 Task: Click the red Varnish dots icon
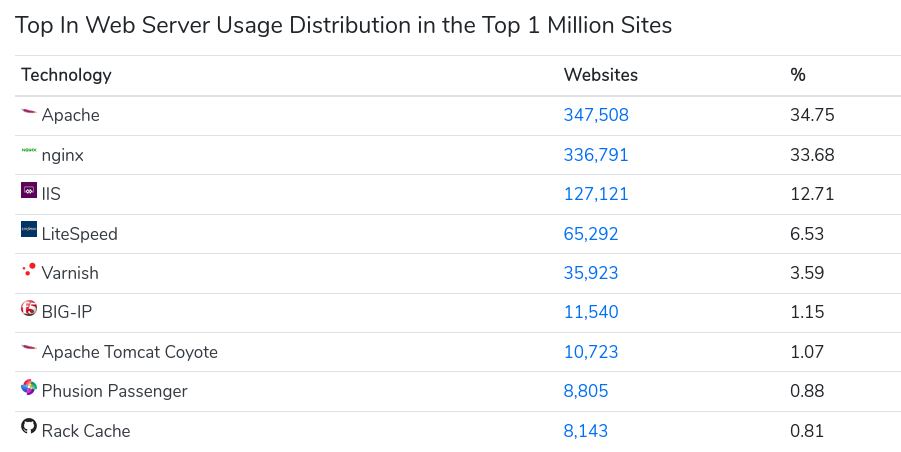tap(29, 270)
